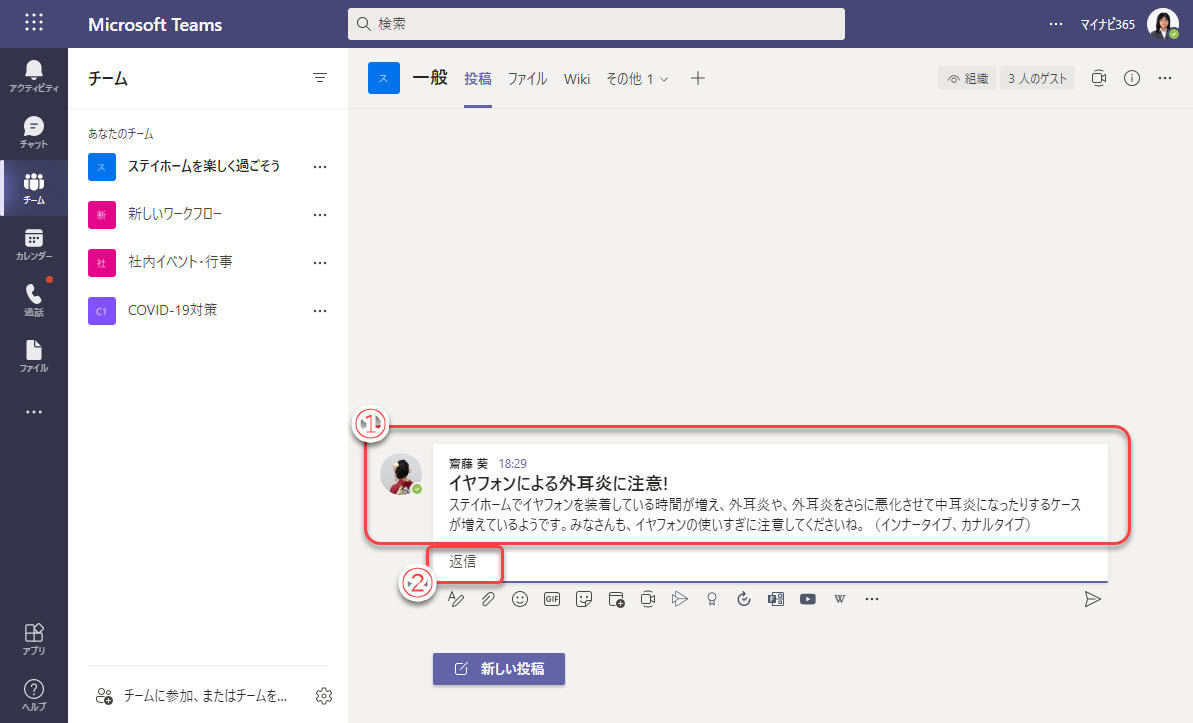
Task: Switch to the 投稿 tab
Action: point(478,78)
